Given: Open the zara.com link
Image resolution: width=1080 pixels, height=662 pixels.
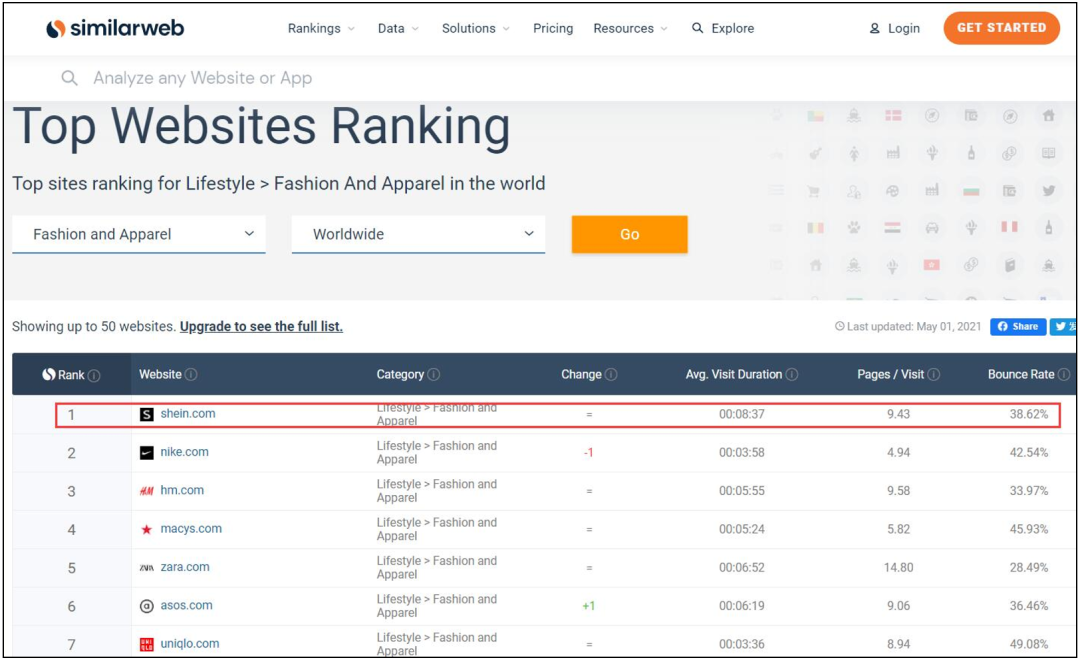Looking at the screenshot, I should click(185, 567).
